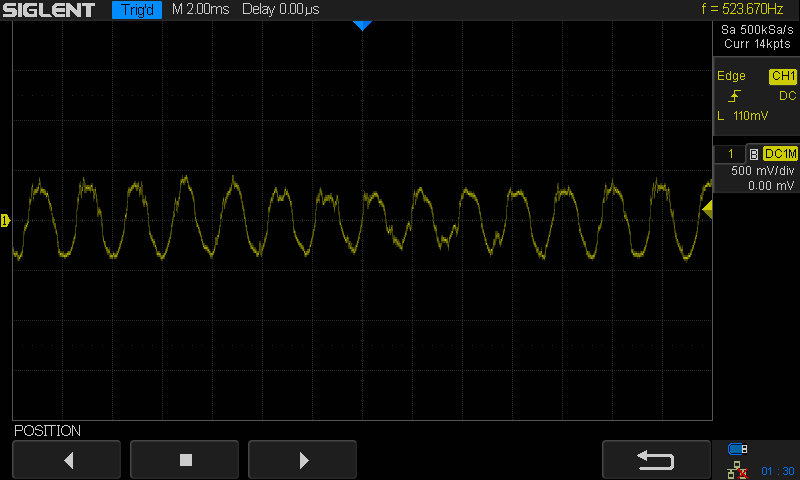Select the channel 1 ground marker at left edge
800x480 pixels.
5,220
